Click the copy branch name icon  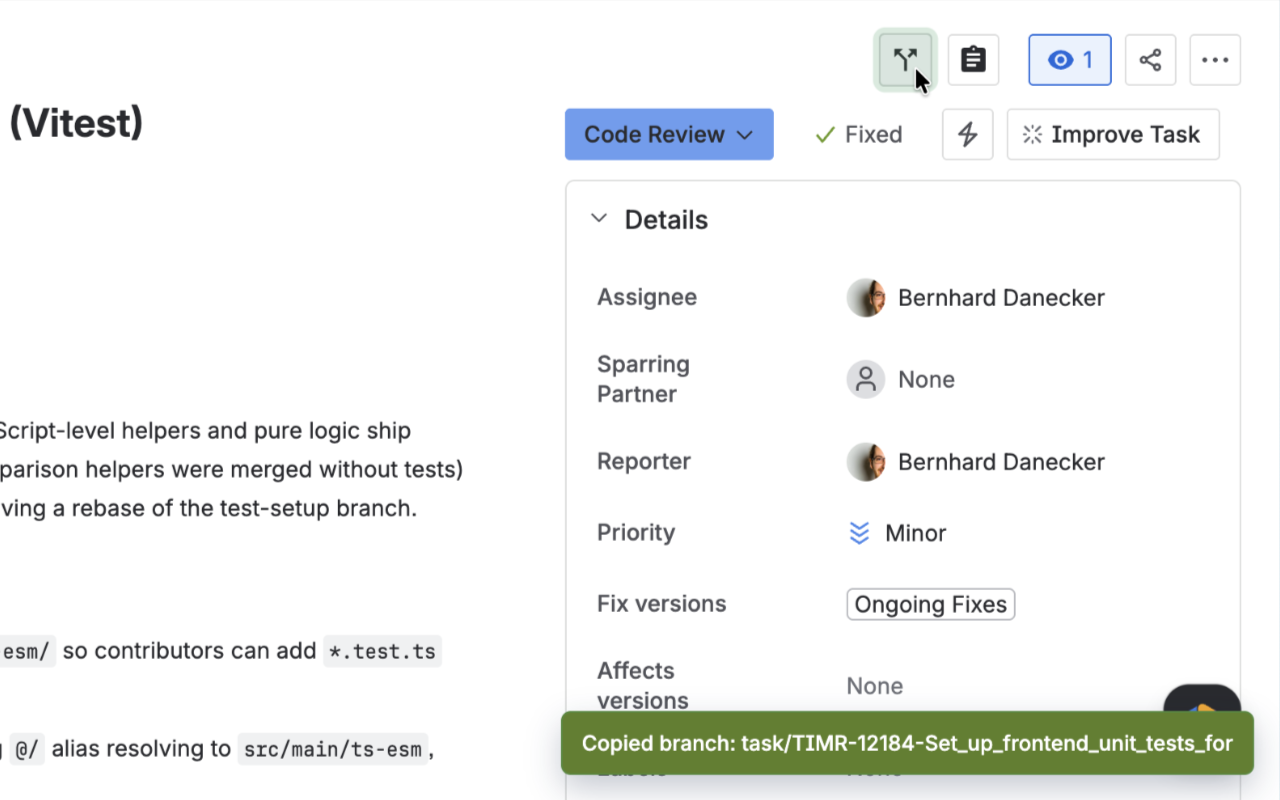(905, 60)
